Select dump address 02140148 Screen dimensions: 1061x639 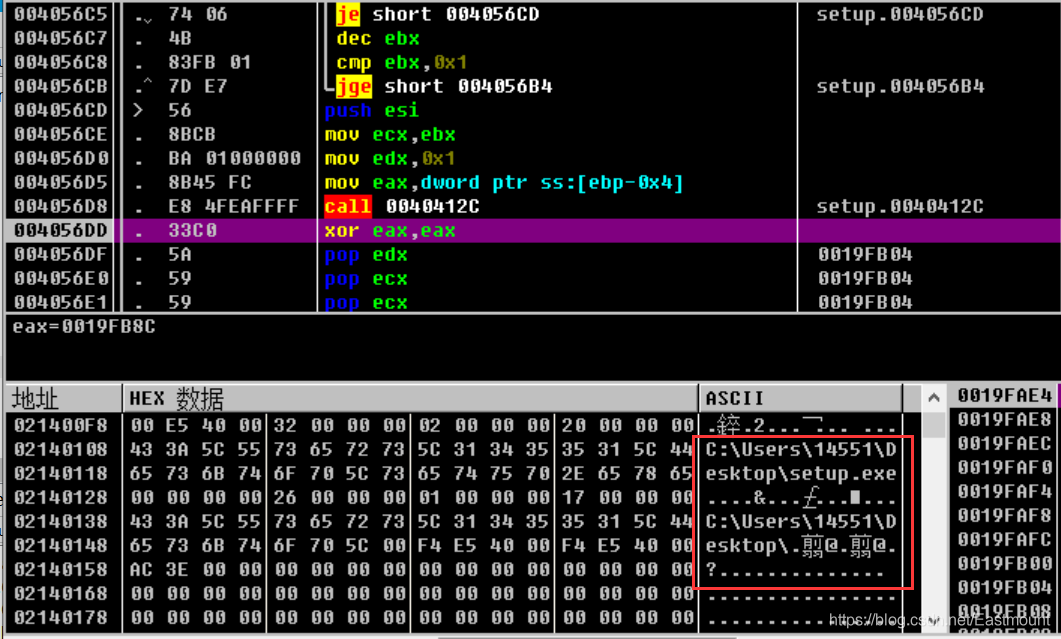(60, 546)
